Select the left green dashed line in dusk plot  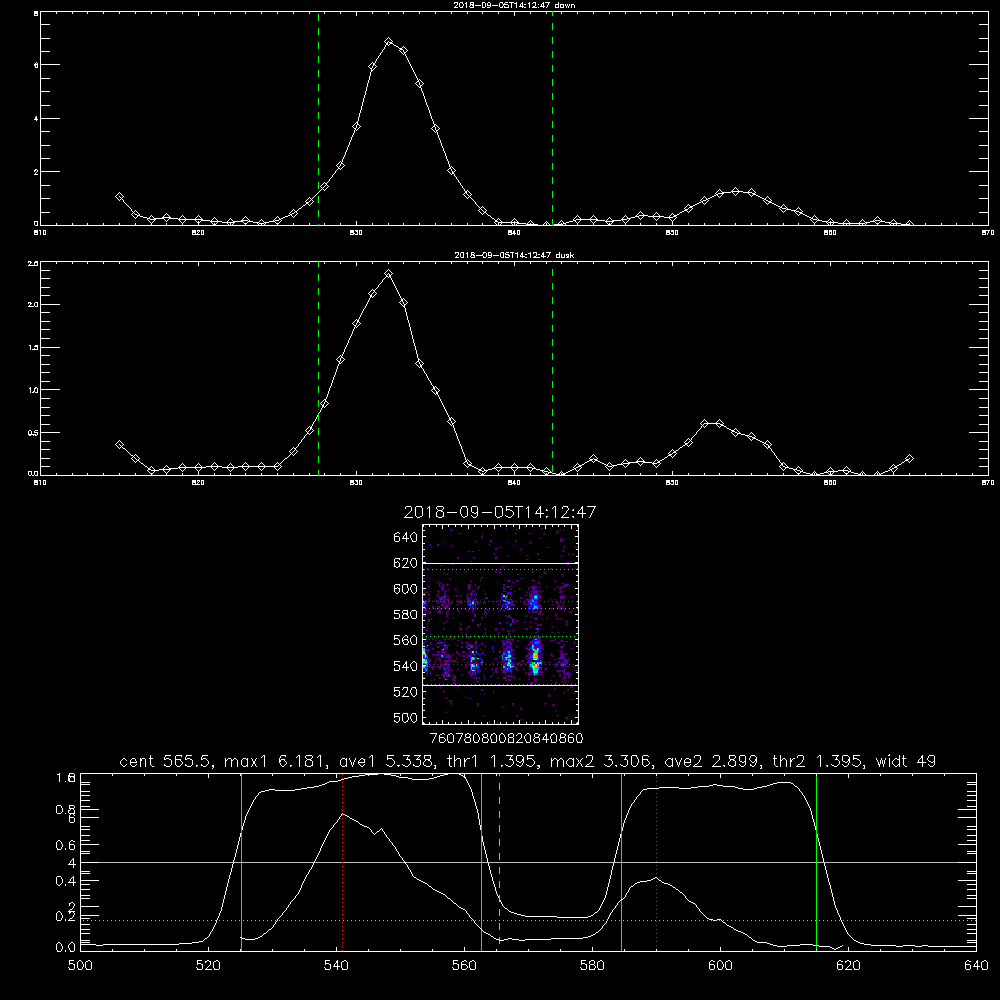coord(318,368)
